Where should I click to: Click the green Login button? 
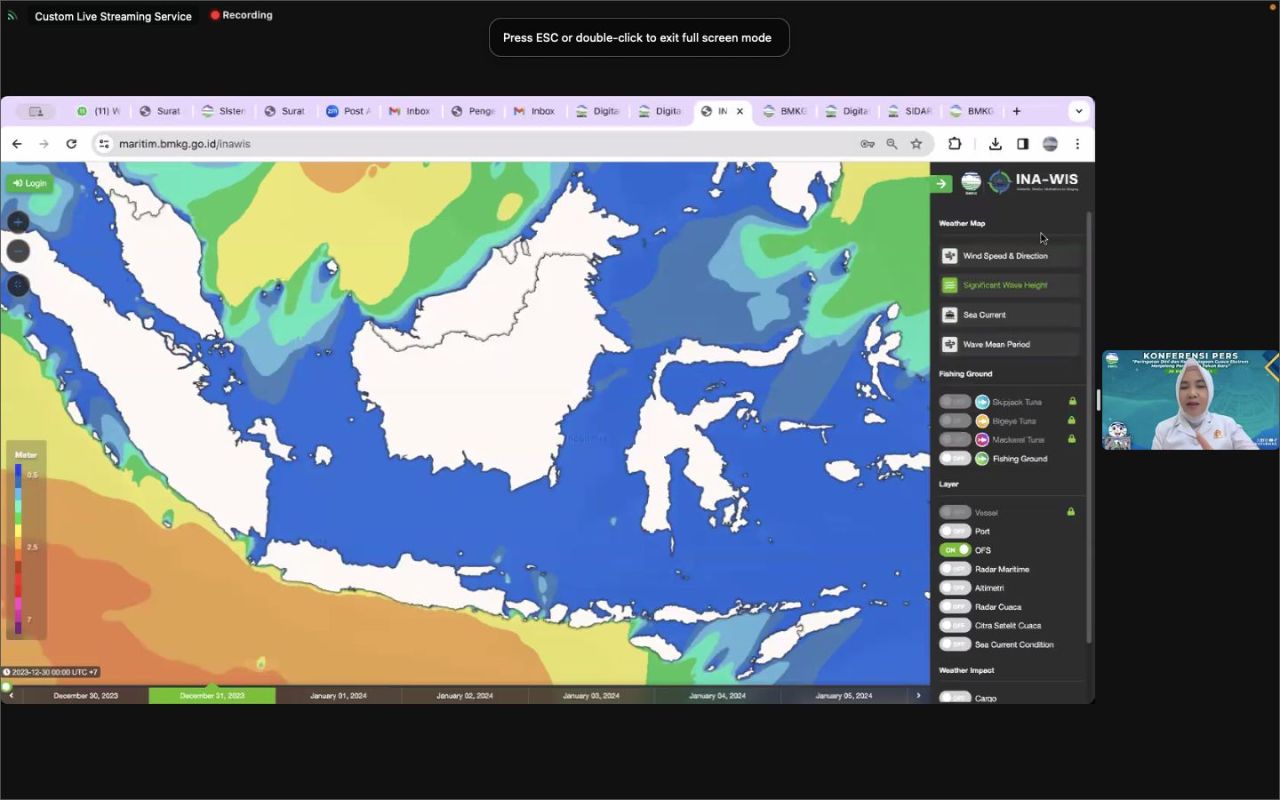tap(30, 183)
